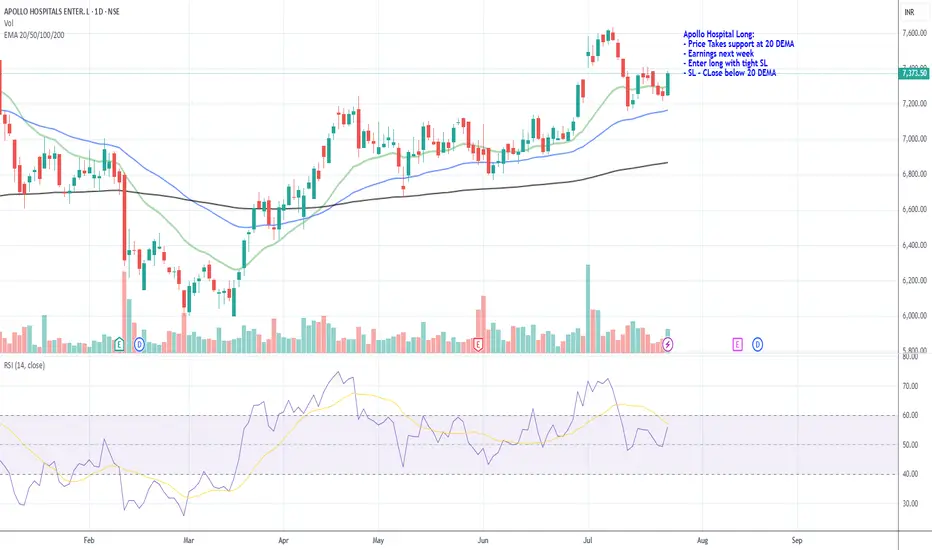Click the 'Apollo Hospital Long:' annotation heading
Image resolution: width=932 pixels, height=550 pixels.
[x=719, y=34]
